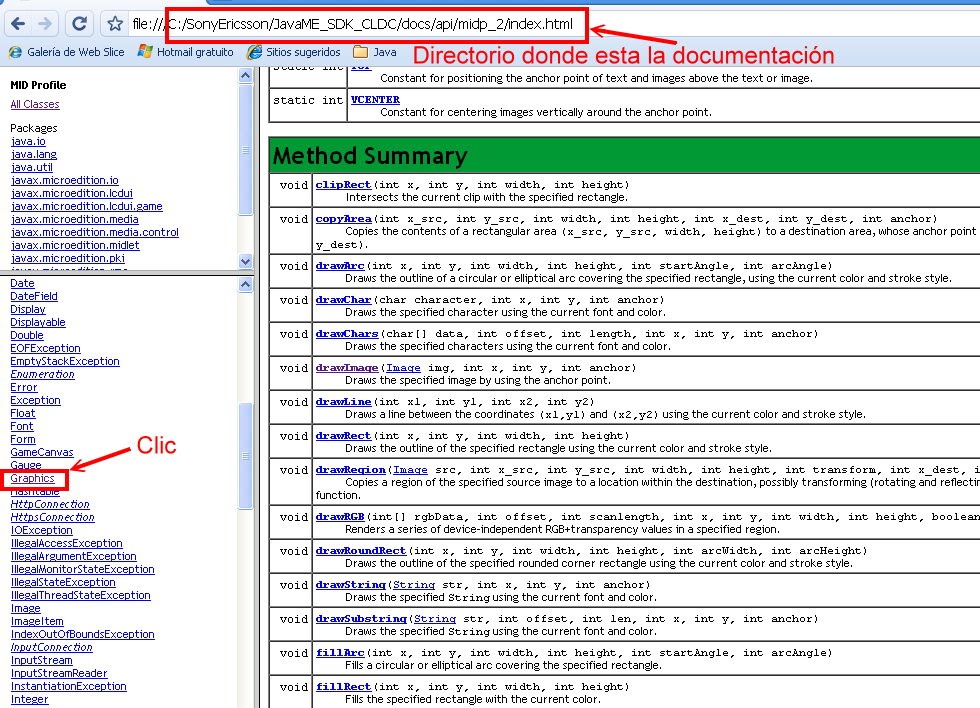The image size is (980, 708).
Task: Click the All Classes link
Action: pos(35,104)
